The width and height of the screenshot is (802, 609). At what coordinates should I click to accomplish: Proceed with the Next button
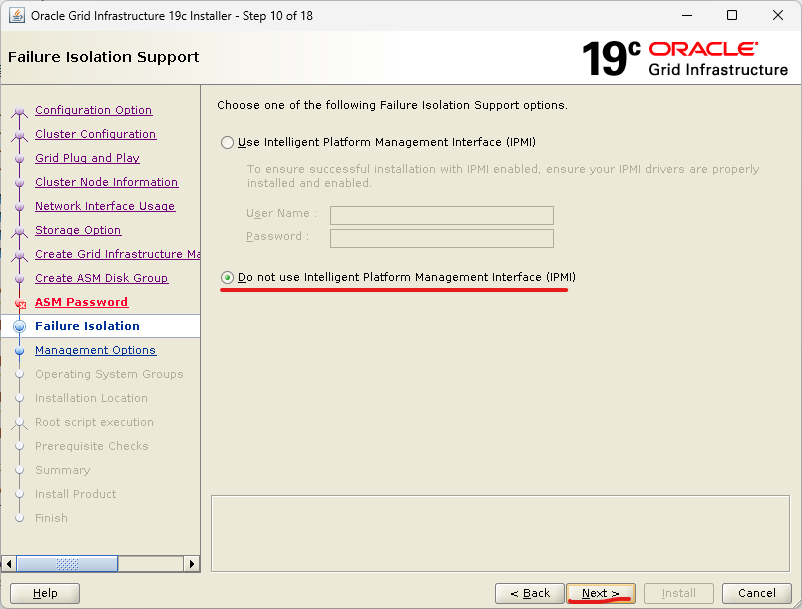601,593
